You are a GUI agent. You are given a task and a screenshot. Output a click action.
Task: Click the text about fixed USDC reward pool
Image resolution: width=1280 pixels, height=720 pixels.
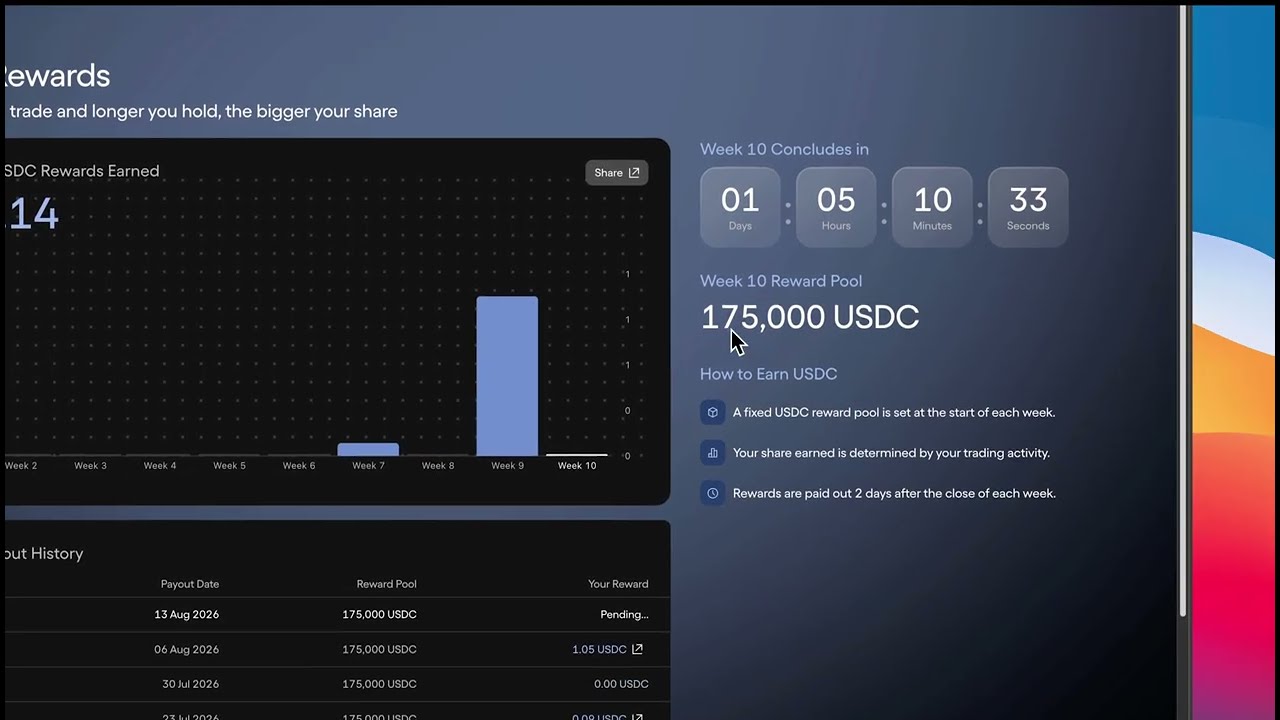(894, 412)
